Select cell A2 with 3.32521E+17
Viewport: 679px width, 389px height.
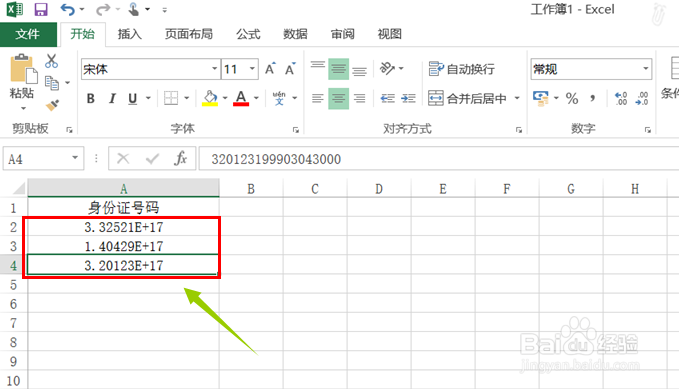[x=124, y=227]
